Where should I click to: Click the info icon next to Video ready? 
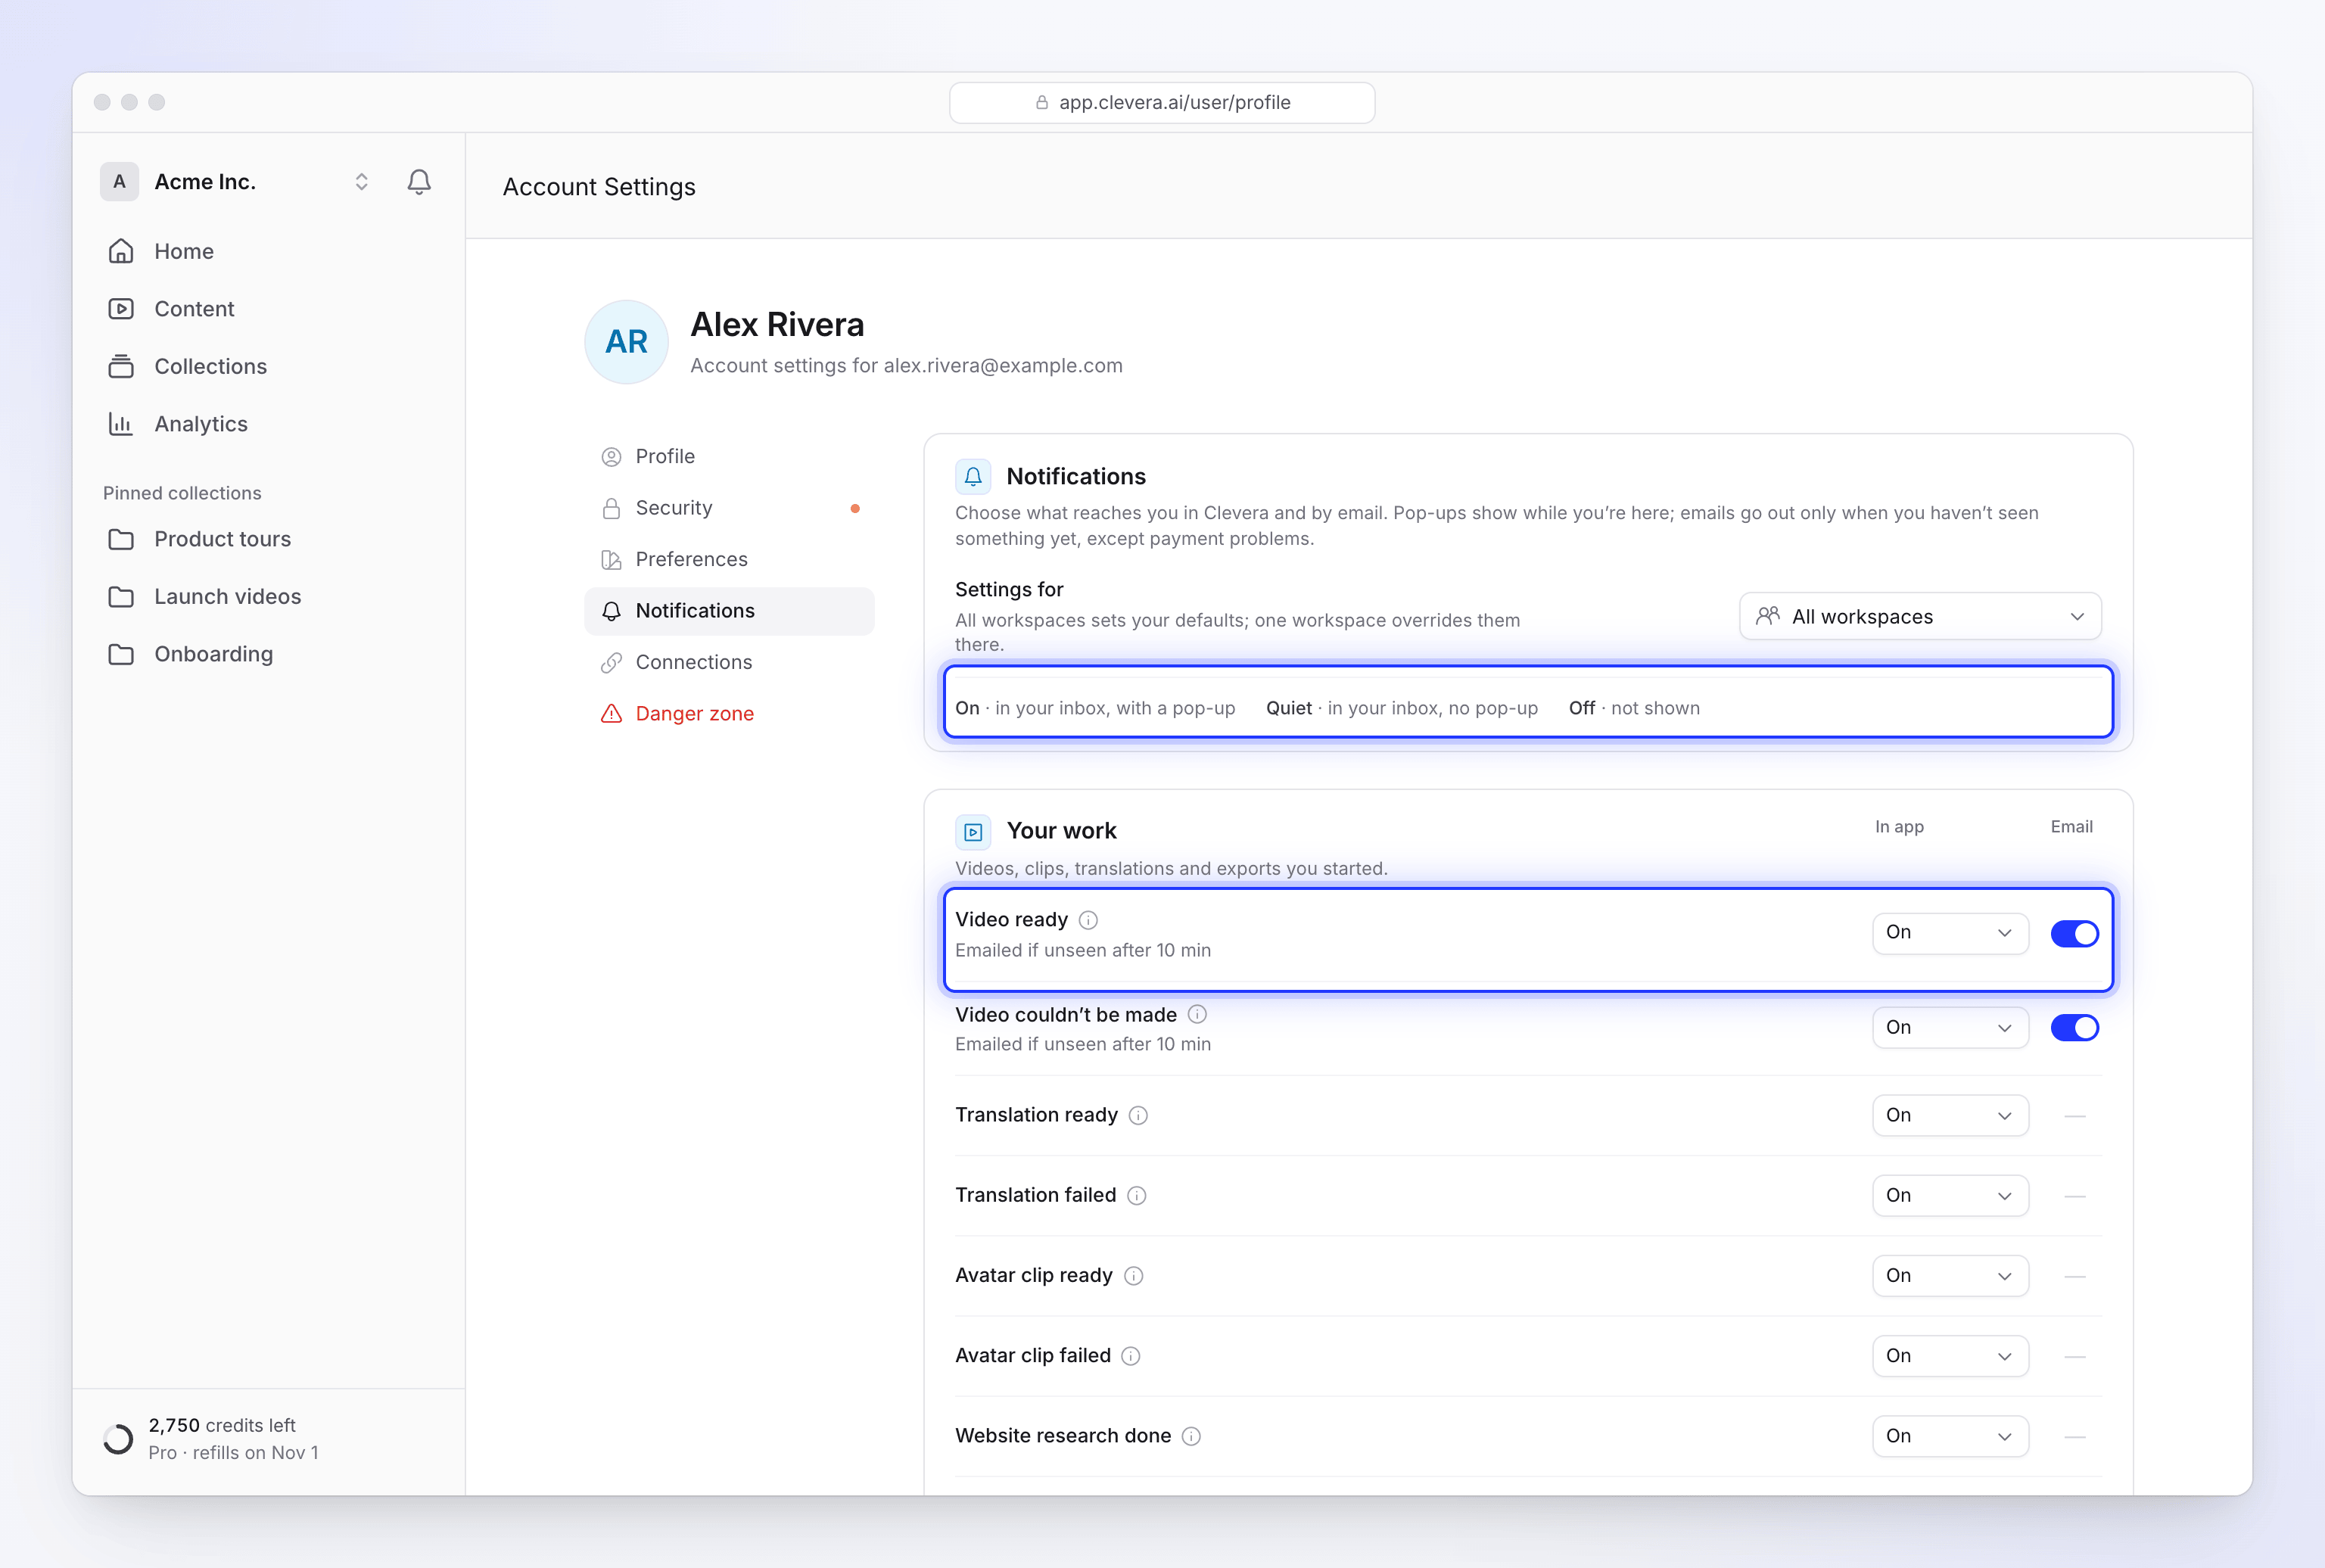click(1088, 920)
